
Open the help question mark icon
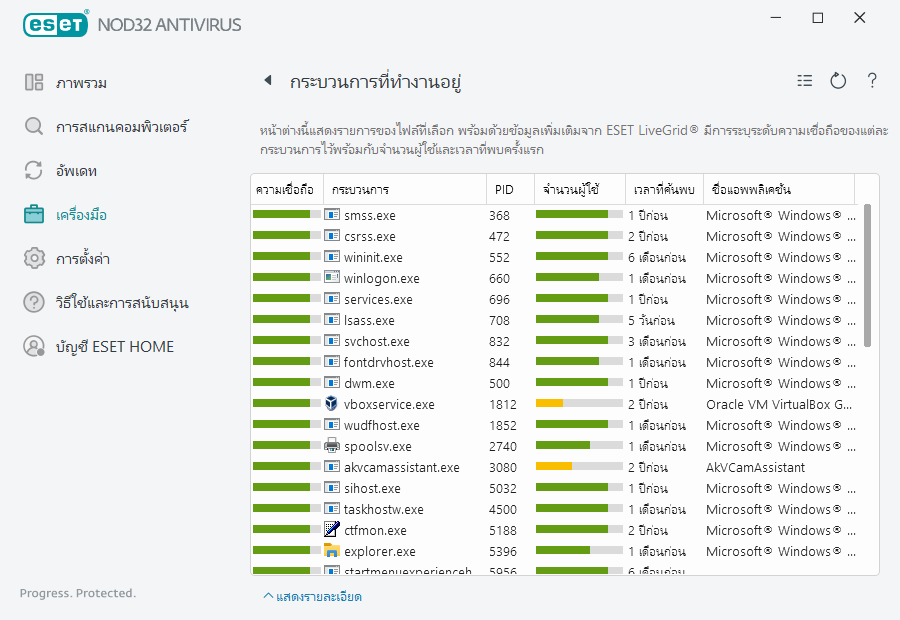click(x=872, y=81)
